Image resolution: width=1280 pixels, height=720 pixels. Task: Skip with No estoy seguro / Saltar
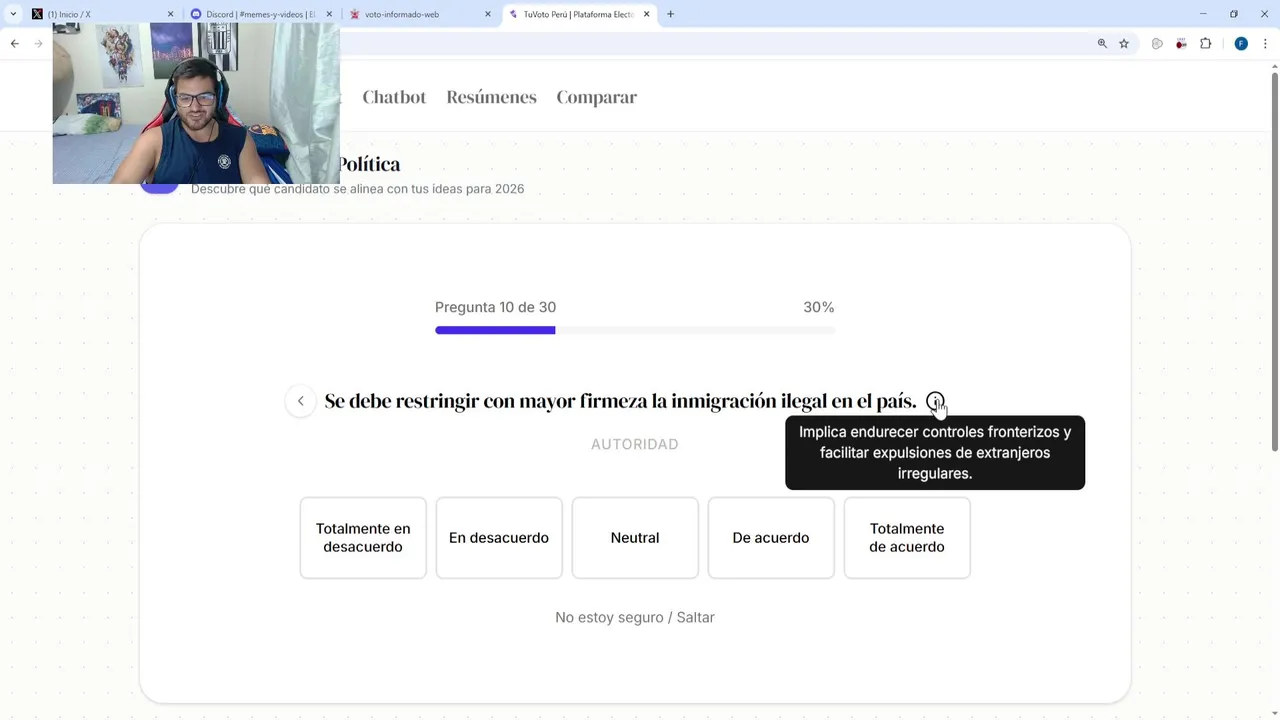click(635, 618)
